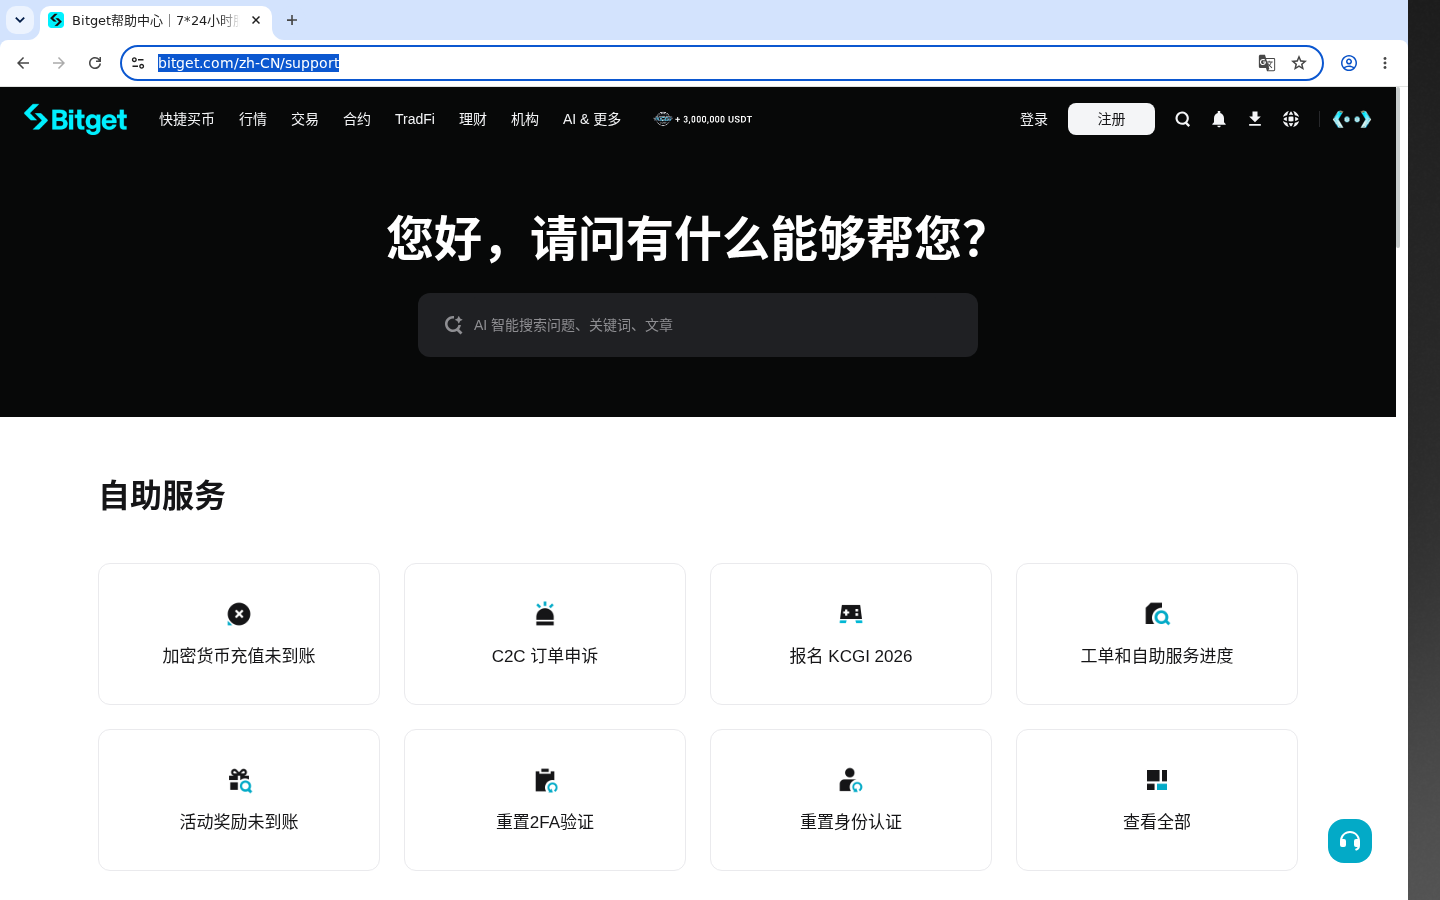Screen dimensions: 1440x900
Task: Open 合约 menu
Action: click(x=357, y=119)
